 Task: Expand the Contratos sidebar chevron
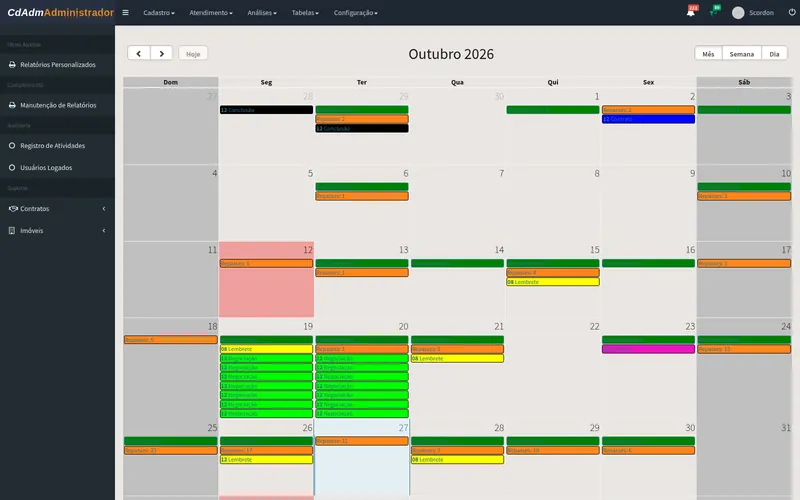104,209
